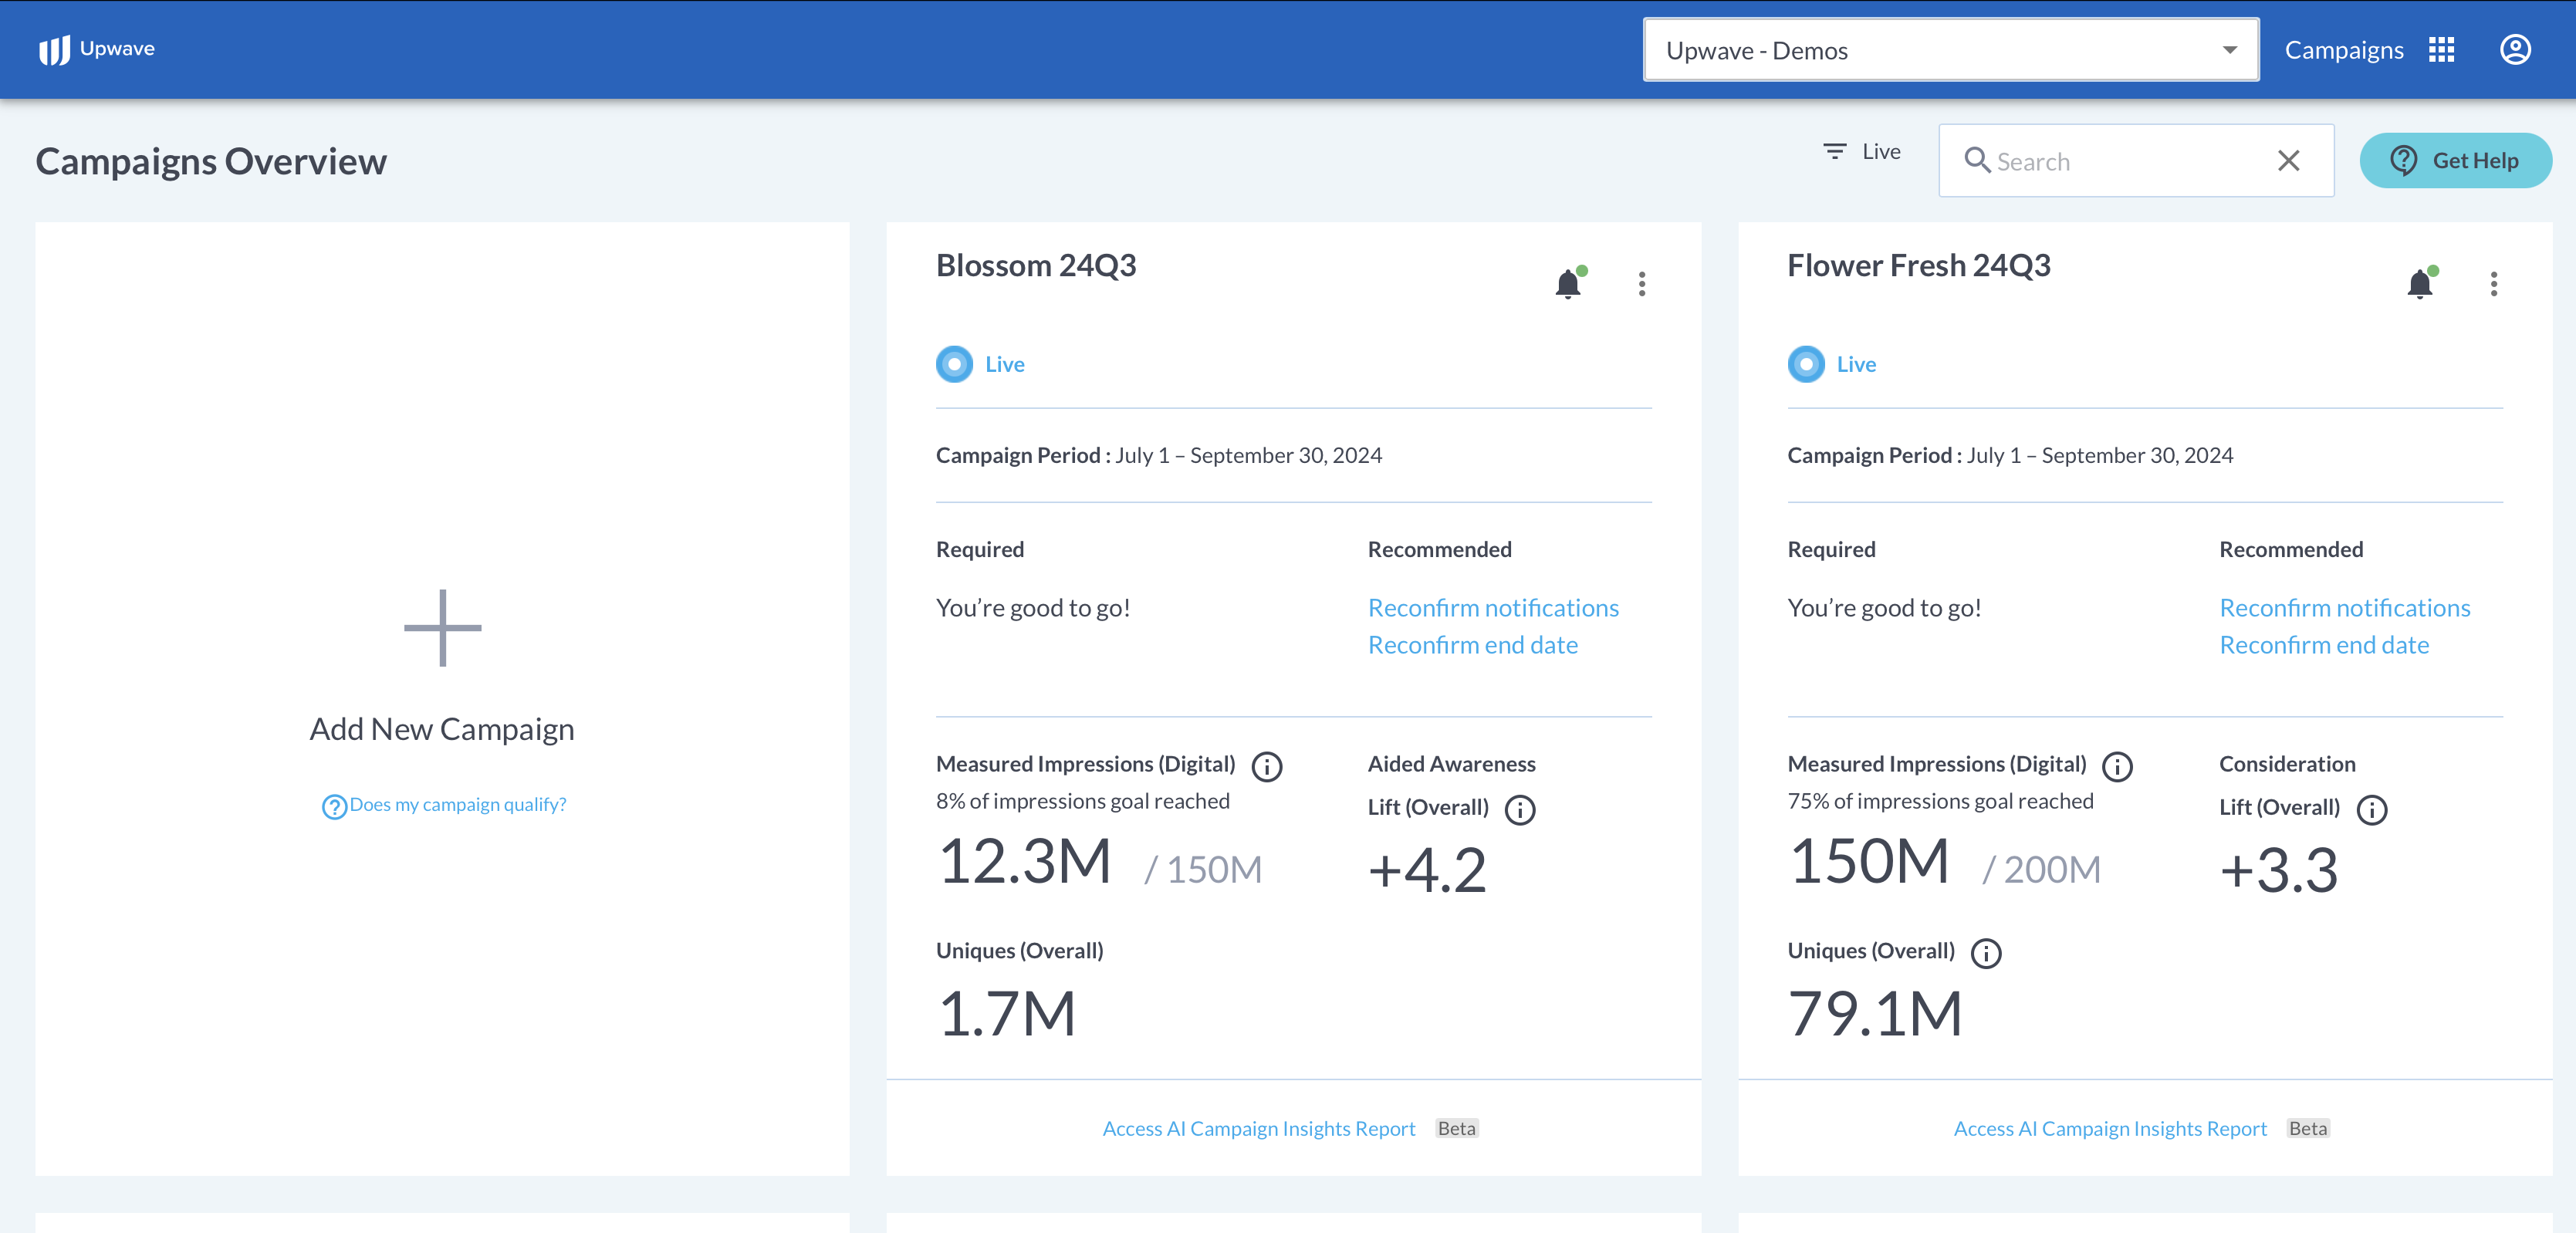Click info icon for Flower Fresh Lift (Overall)
The width and height of the screenshot is (2576, 1233).
click(x=2372, y=810)
